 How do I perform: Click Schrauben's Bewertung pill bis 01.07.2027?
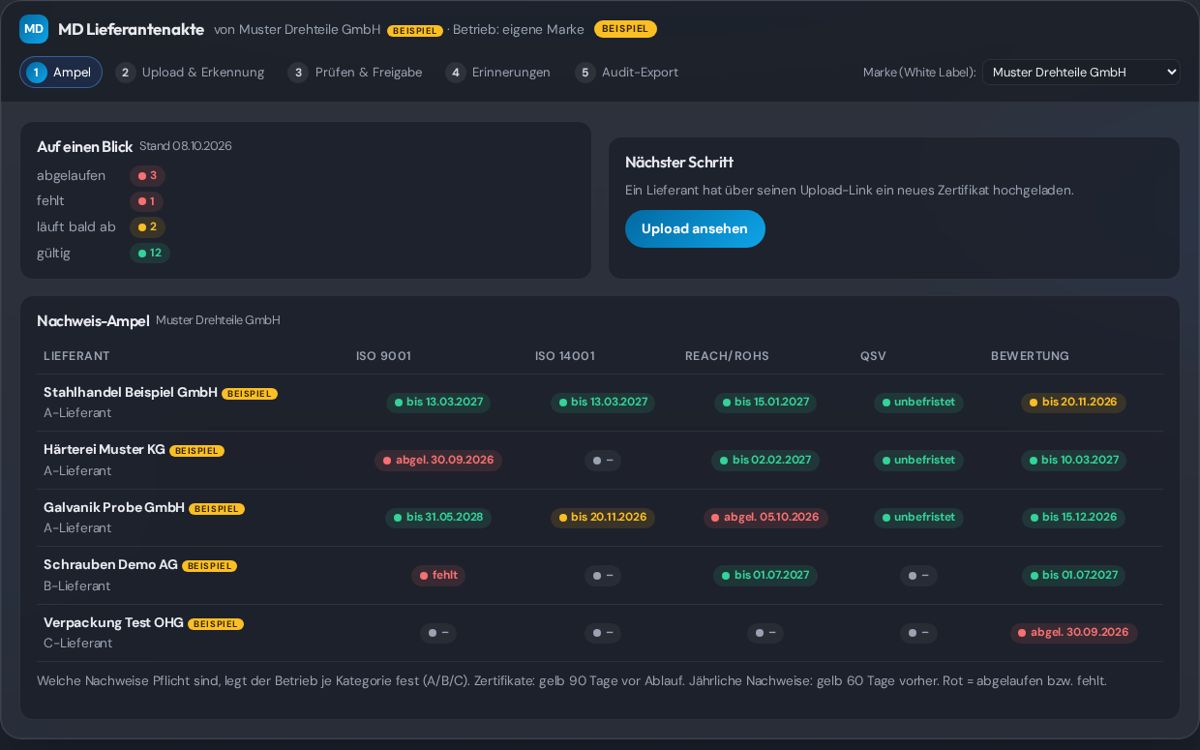(x=1073, y=575)
